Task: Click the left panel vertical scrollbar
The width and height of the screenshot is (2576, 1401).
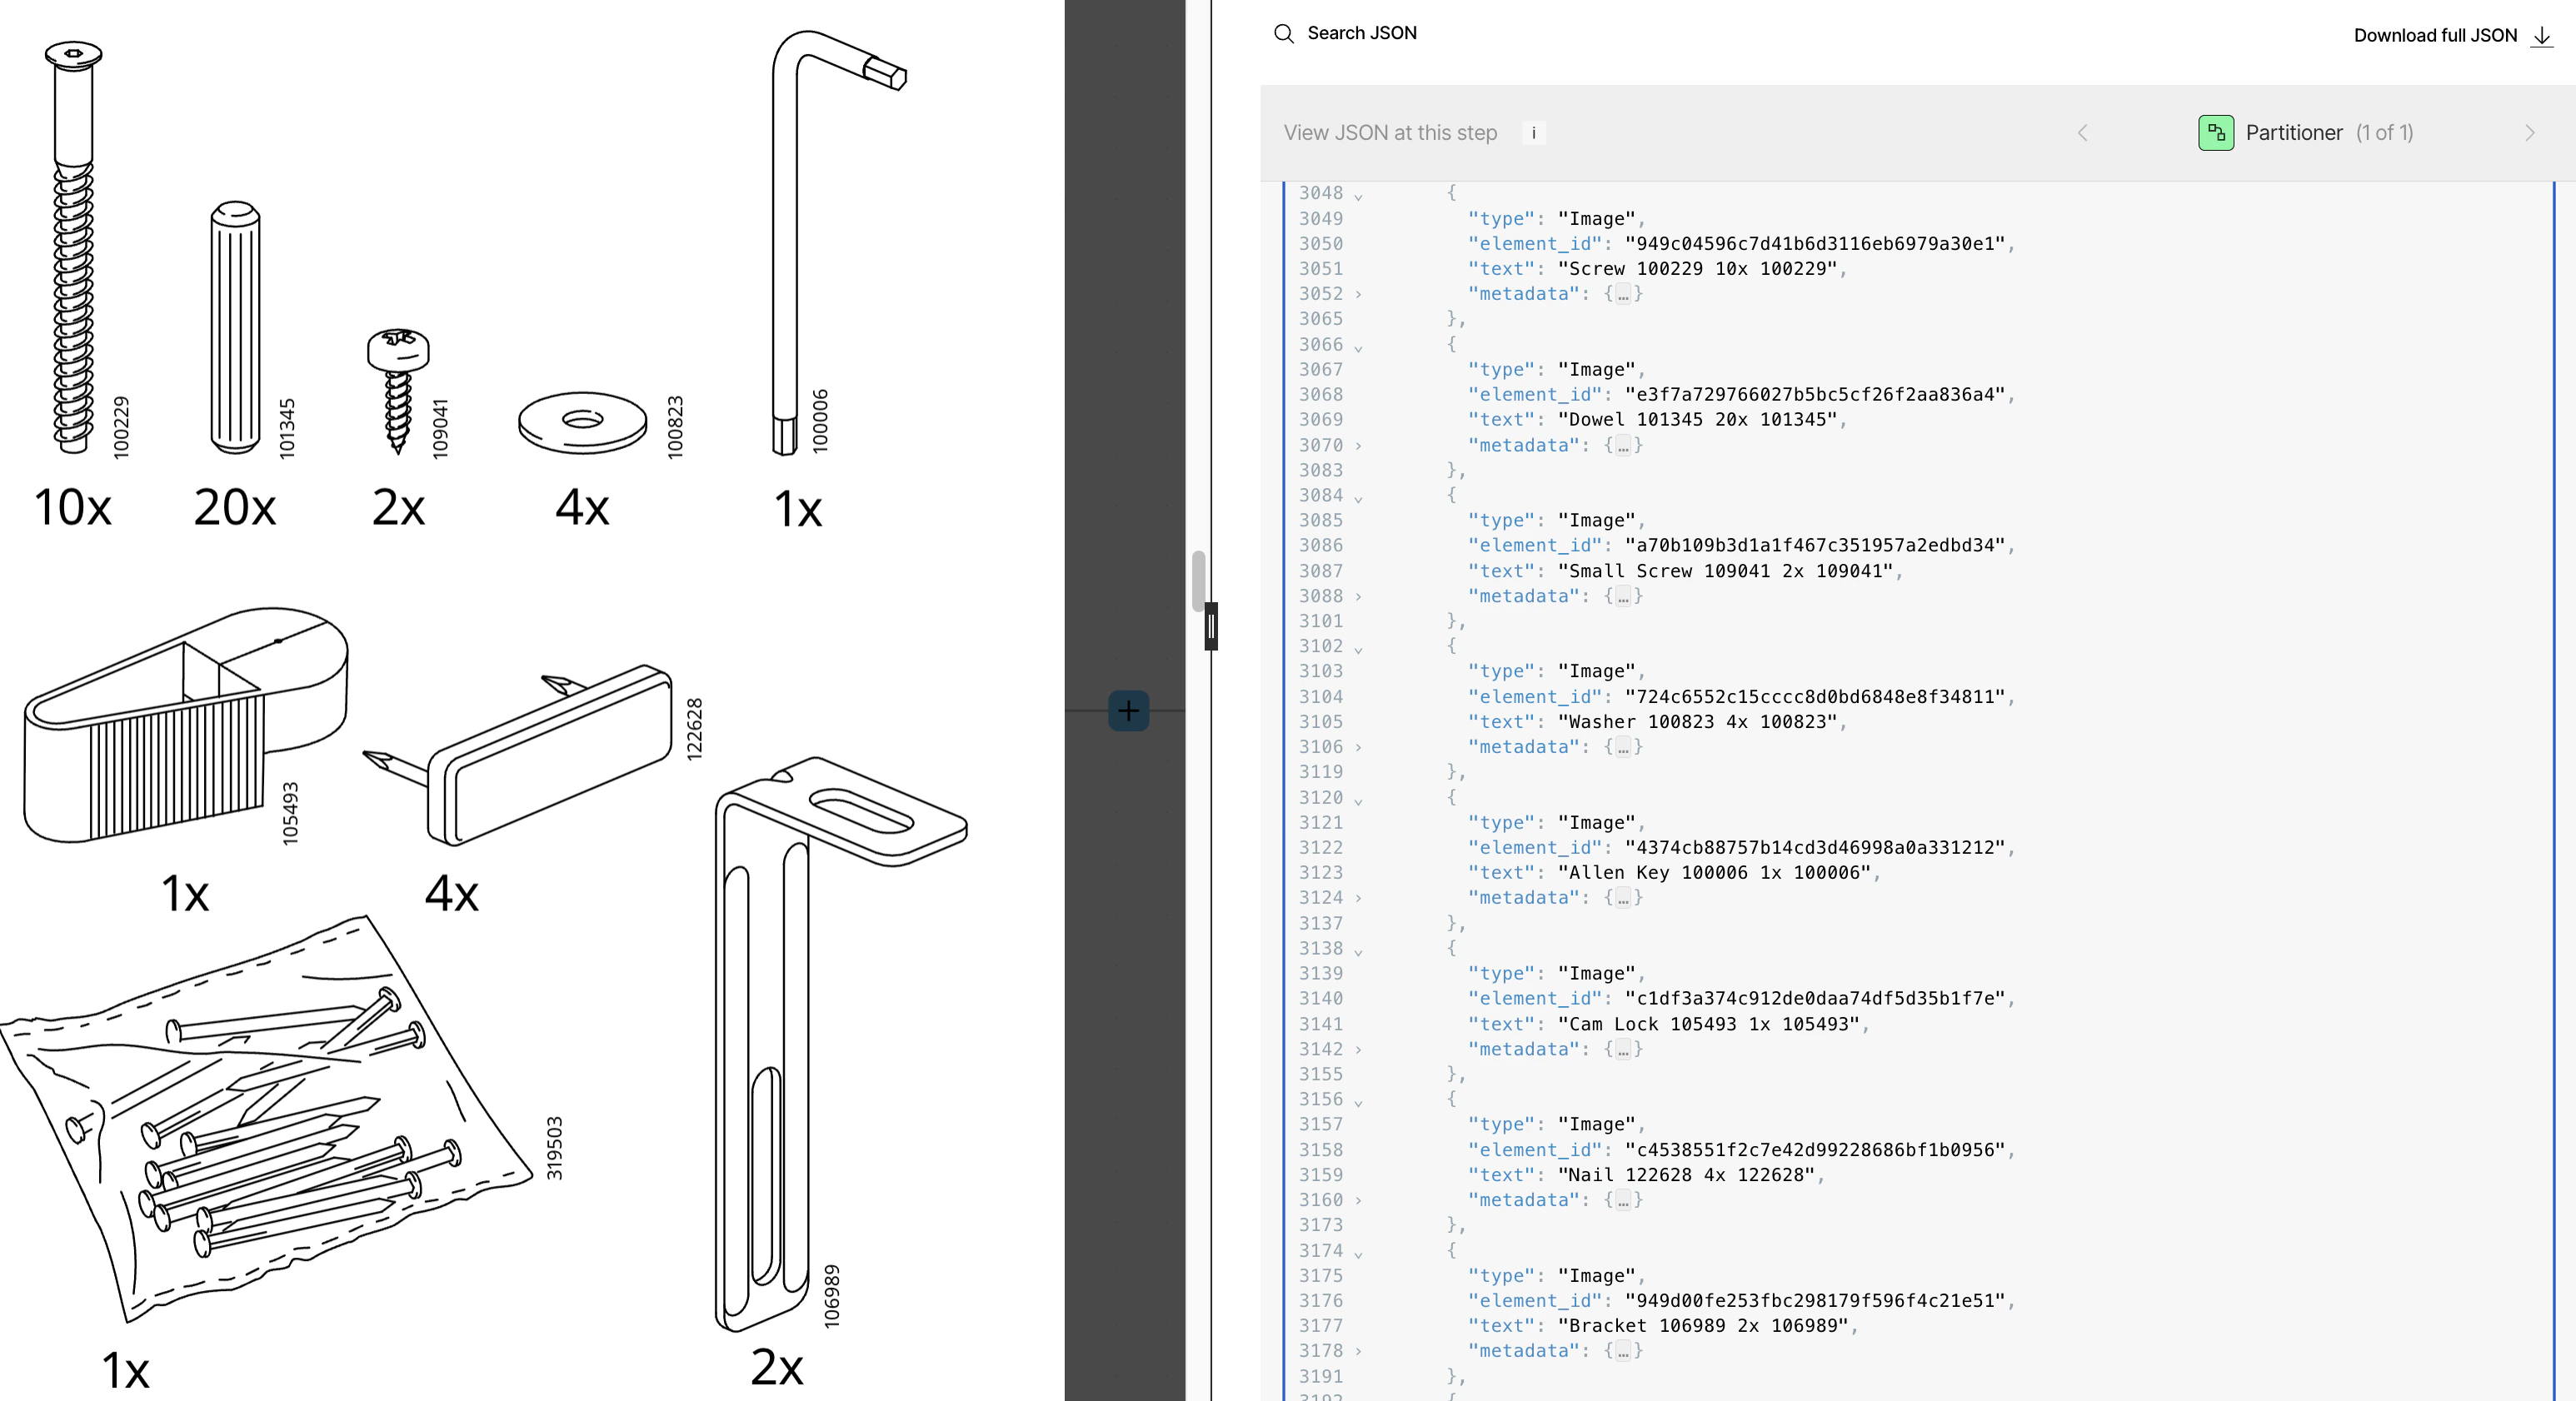Action: (1198, 580)
